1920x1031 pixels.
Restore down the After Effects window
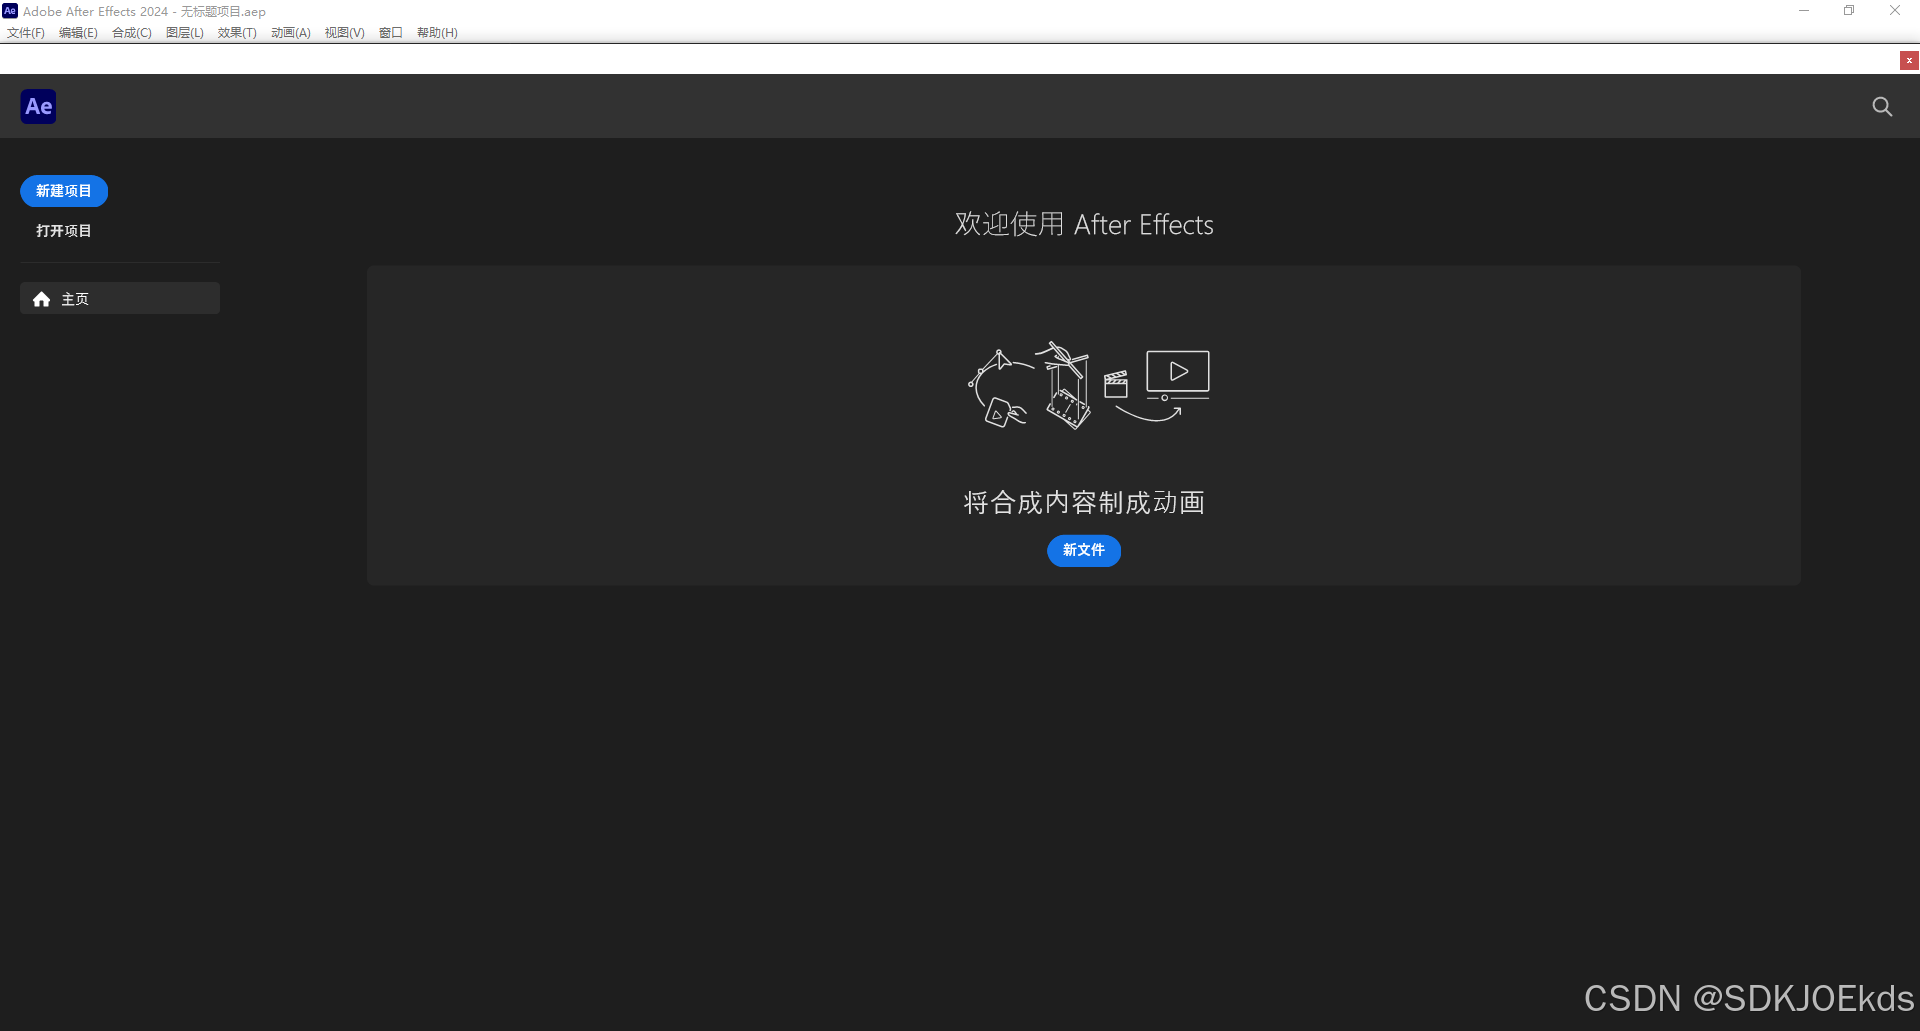click(x=1849, y=11)
